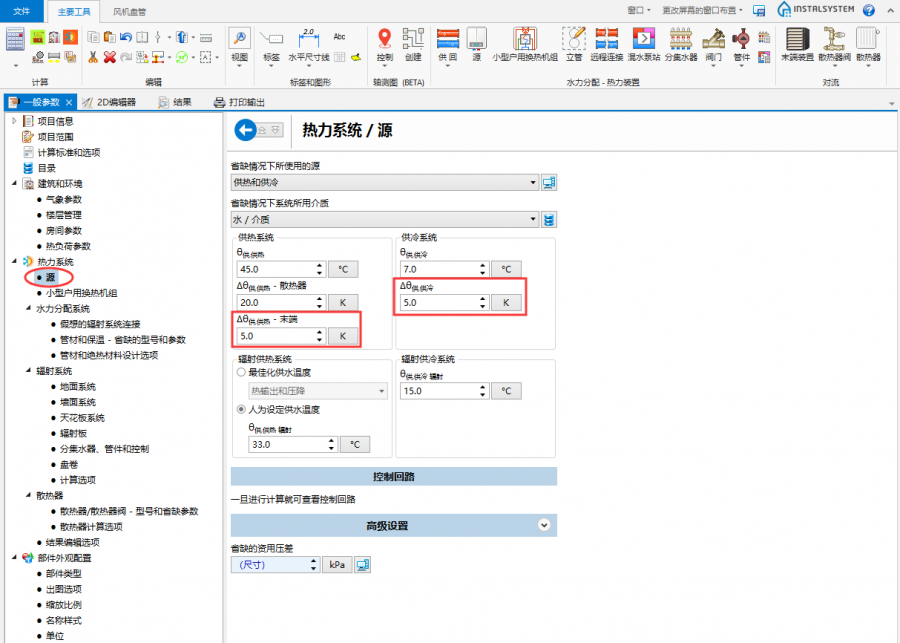
Task: Click the °C unit button beside 45.0
Action: pyautogui.click(x=342, y=269)
